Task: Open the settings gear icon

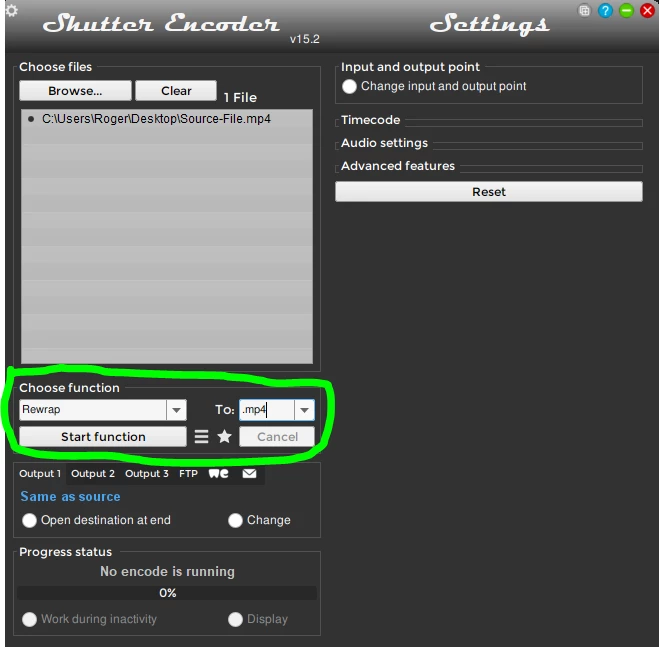Action: pos(11,11)
